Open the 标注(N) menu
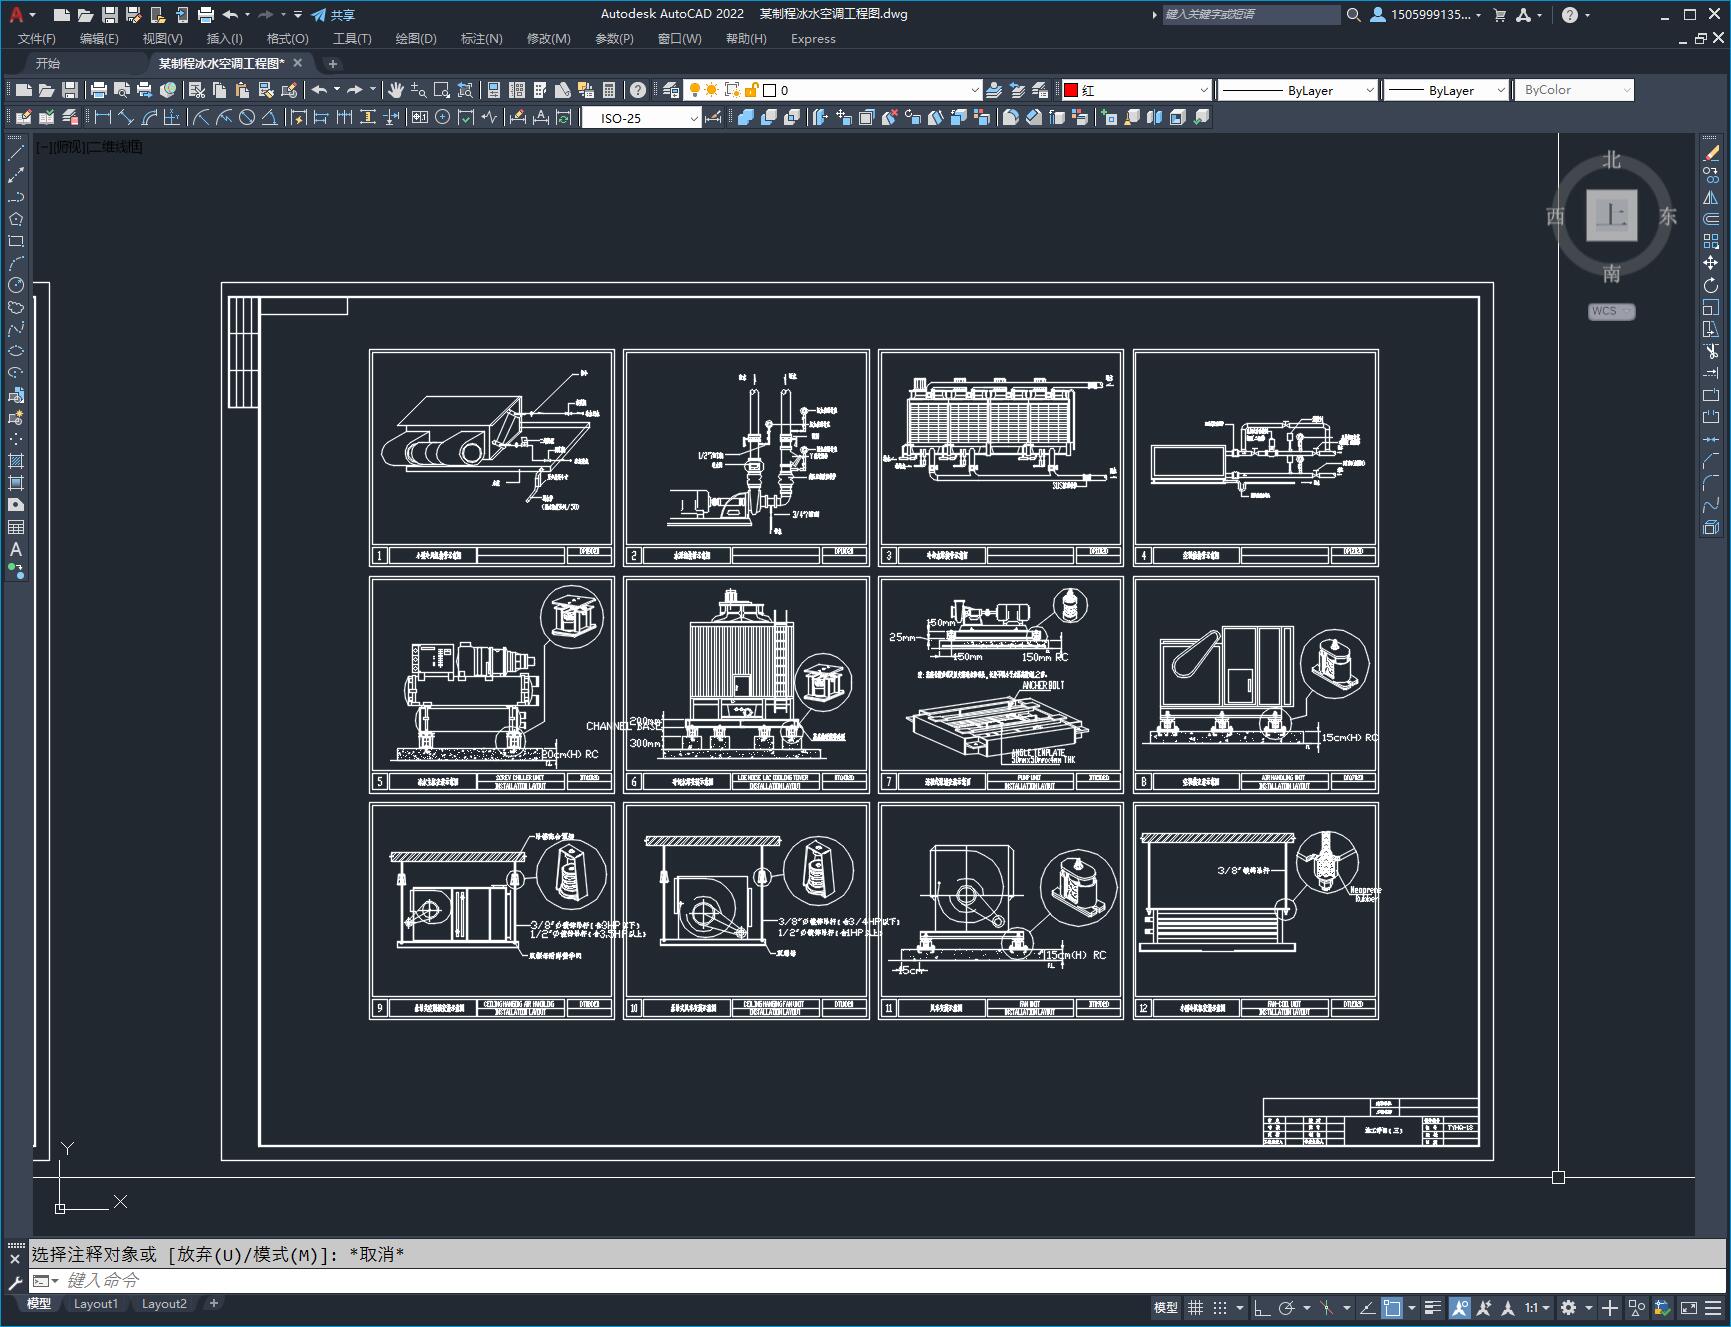 [481, 38]
